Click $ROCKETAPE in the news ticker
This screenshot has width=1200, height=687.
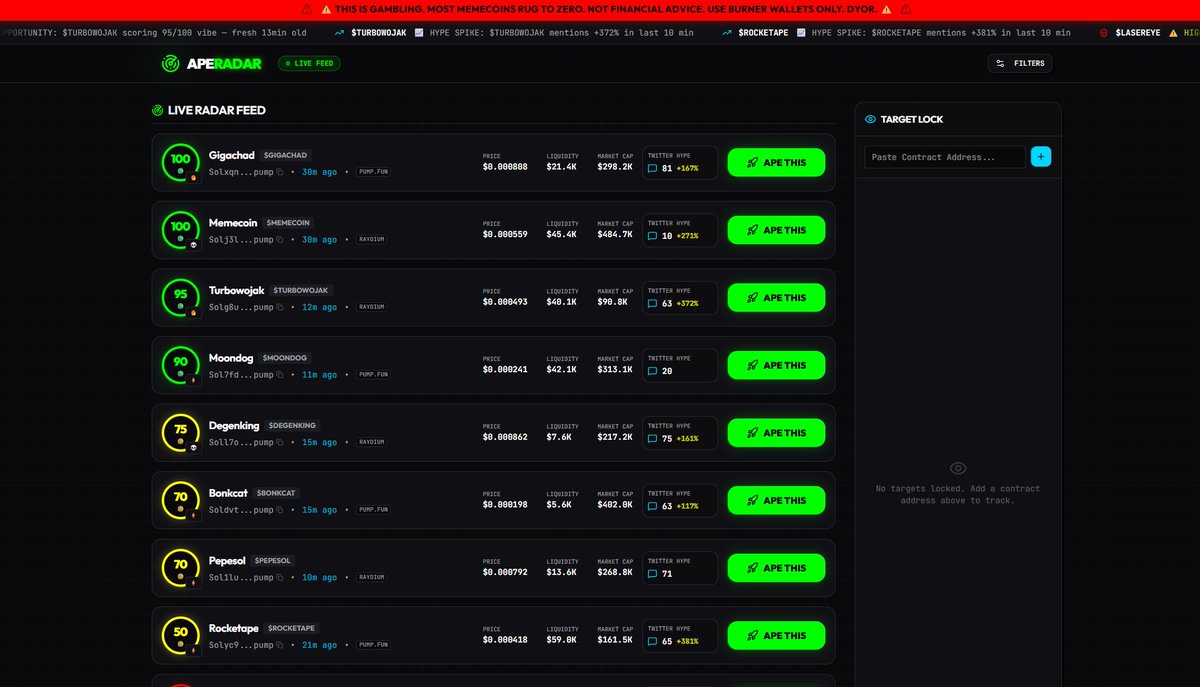click(763, 33)
